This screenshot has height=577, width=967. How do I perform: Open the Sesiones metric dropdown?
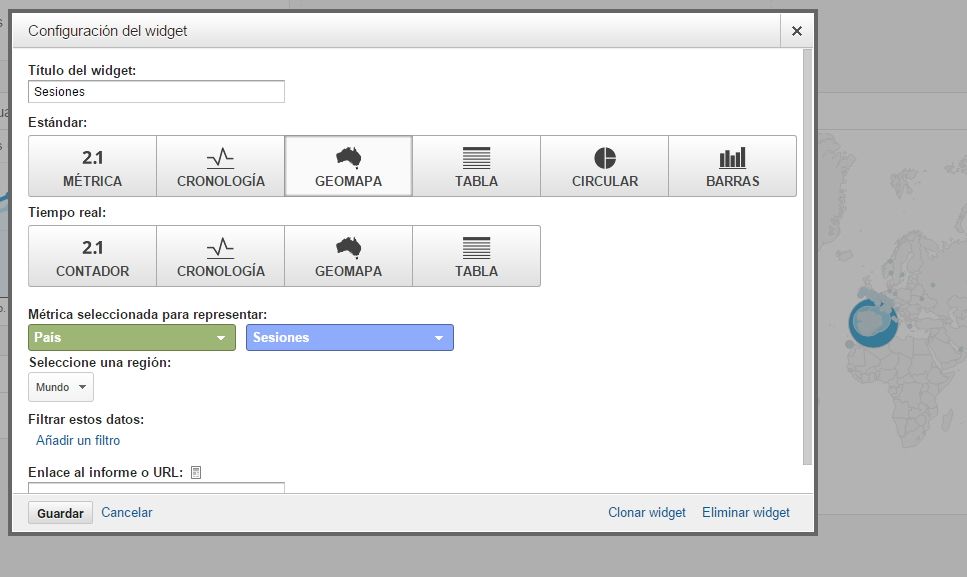pyautogui.click(x=350, y=338)
